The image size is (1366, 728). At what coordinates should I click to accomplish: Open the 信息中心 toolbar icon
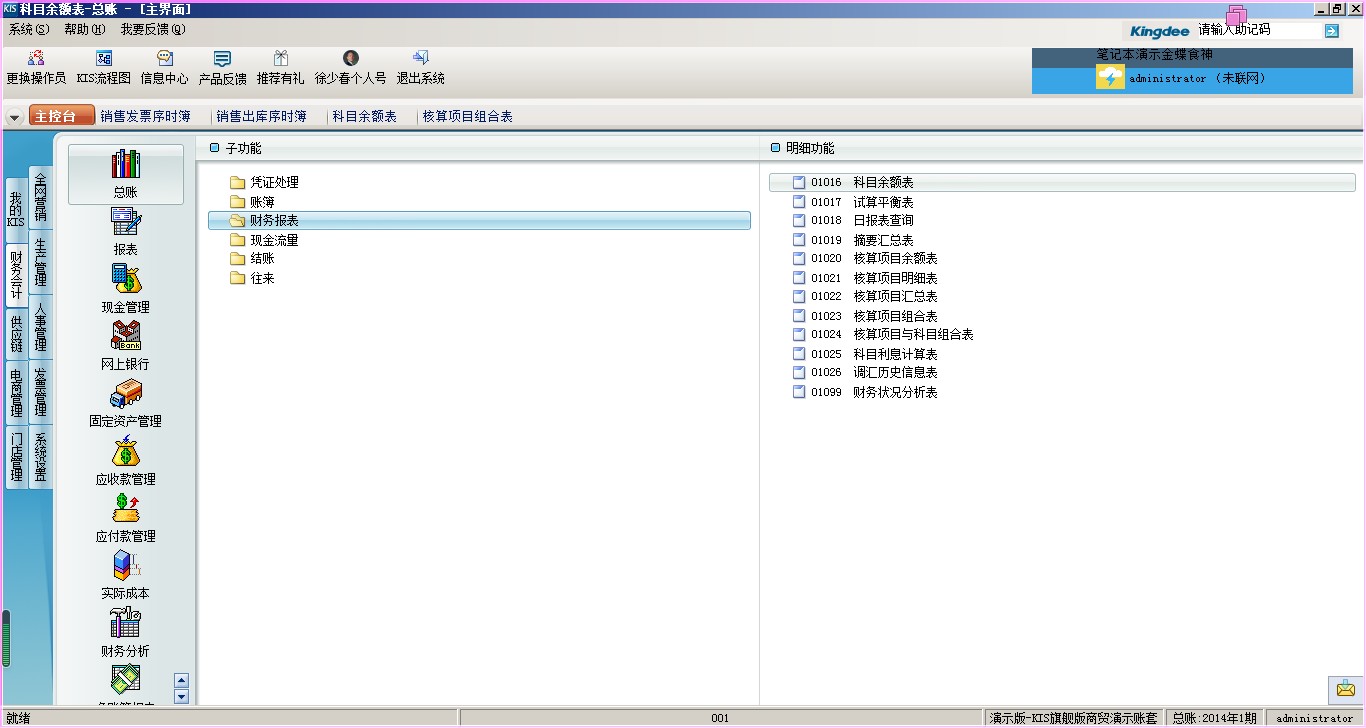tap(164, 67)
